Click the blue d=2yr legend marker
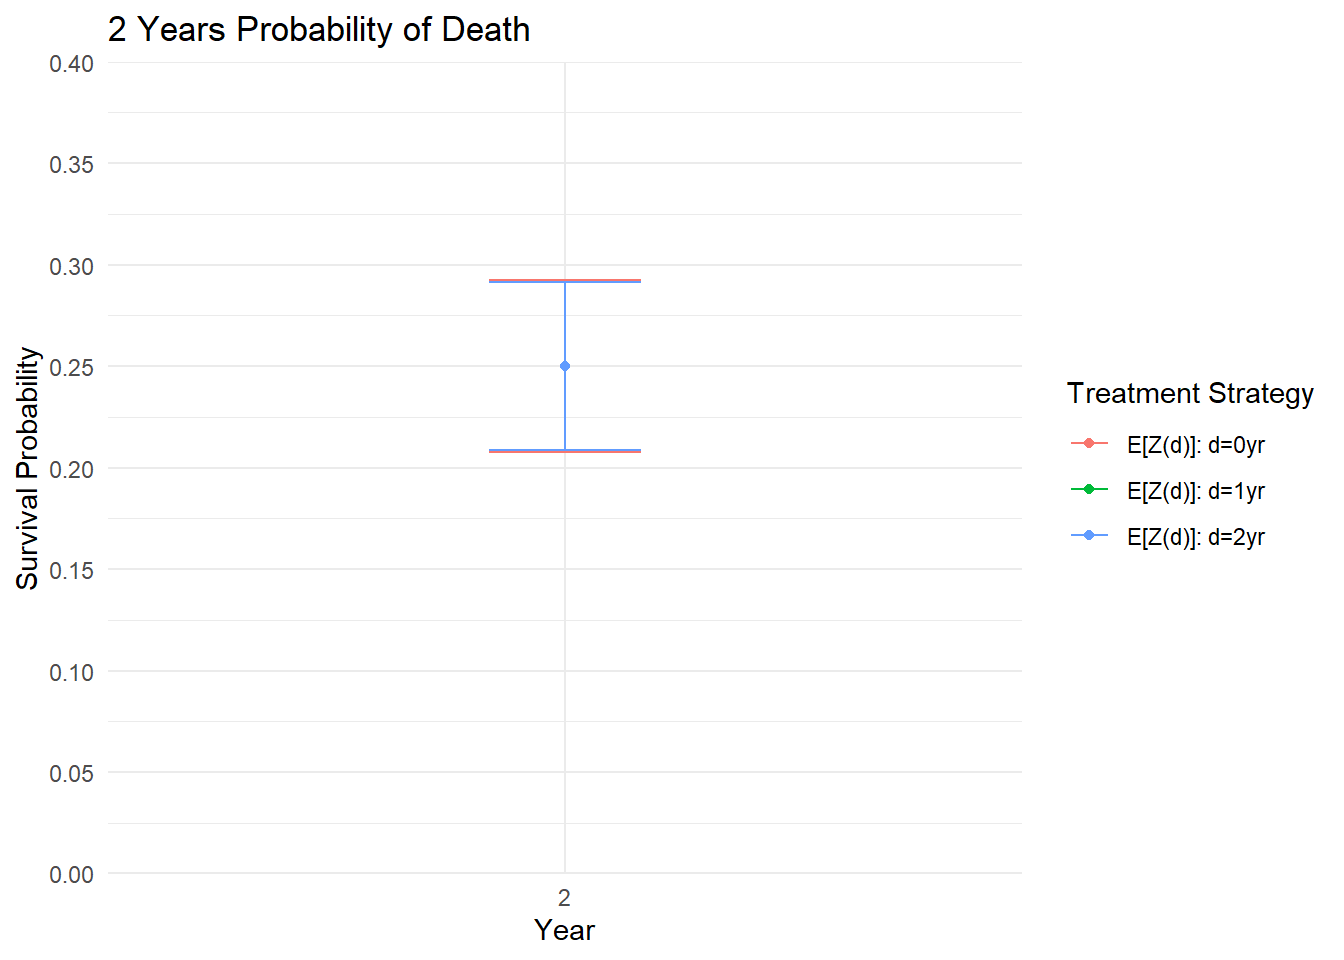 tap(1089, 535)
